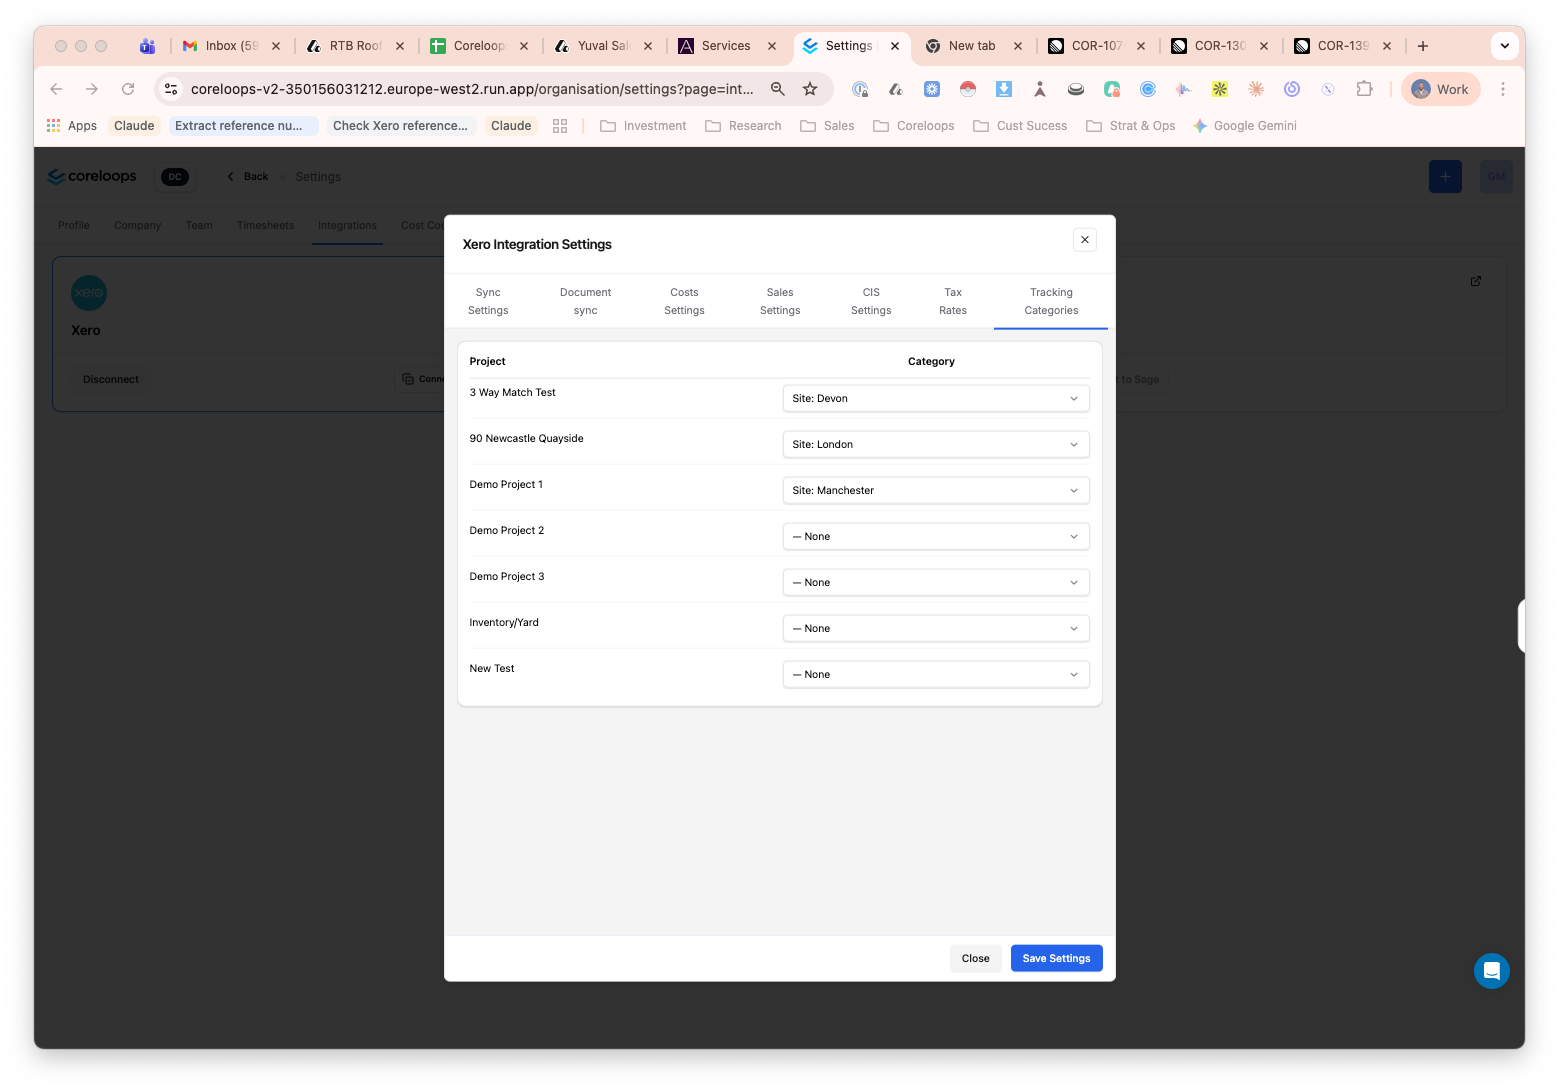The height and width of the screenshot is (1091, 1559).
Task: Open the Work profile button in Chrome
Action: [x=1440, y=89]
